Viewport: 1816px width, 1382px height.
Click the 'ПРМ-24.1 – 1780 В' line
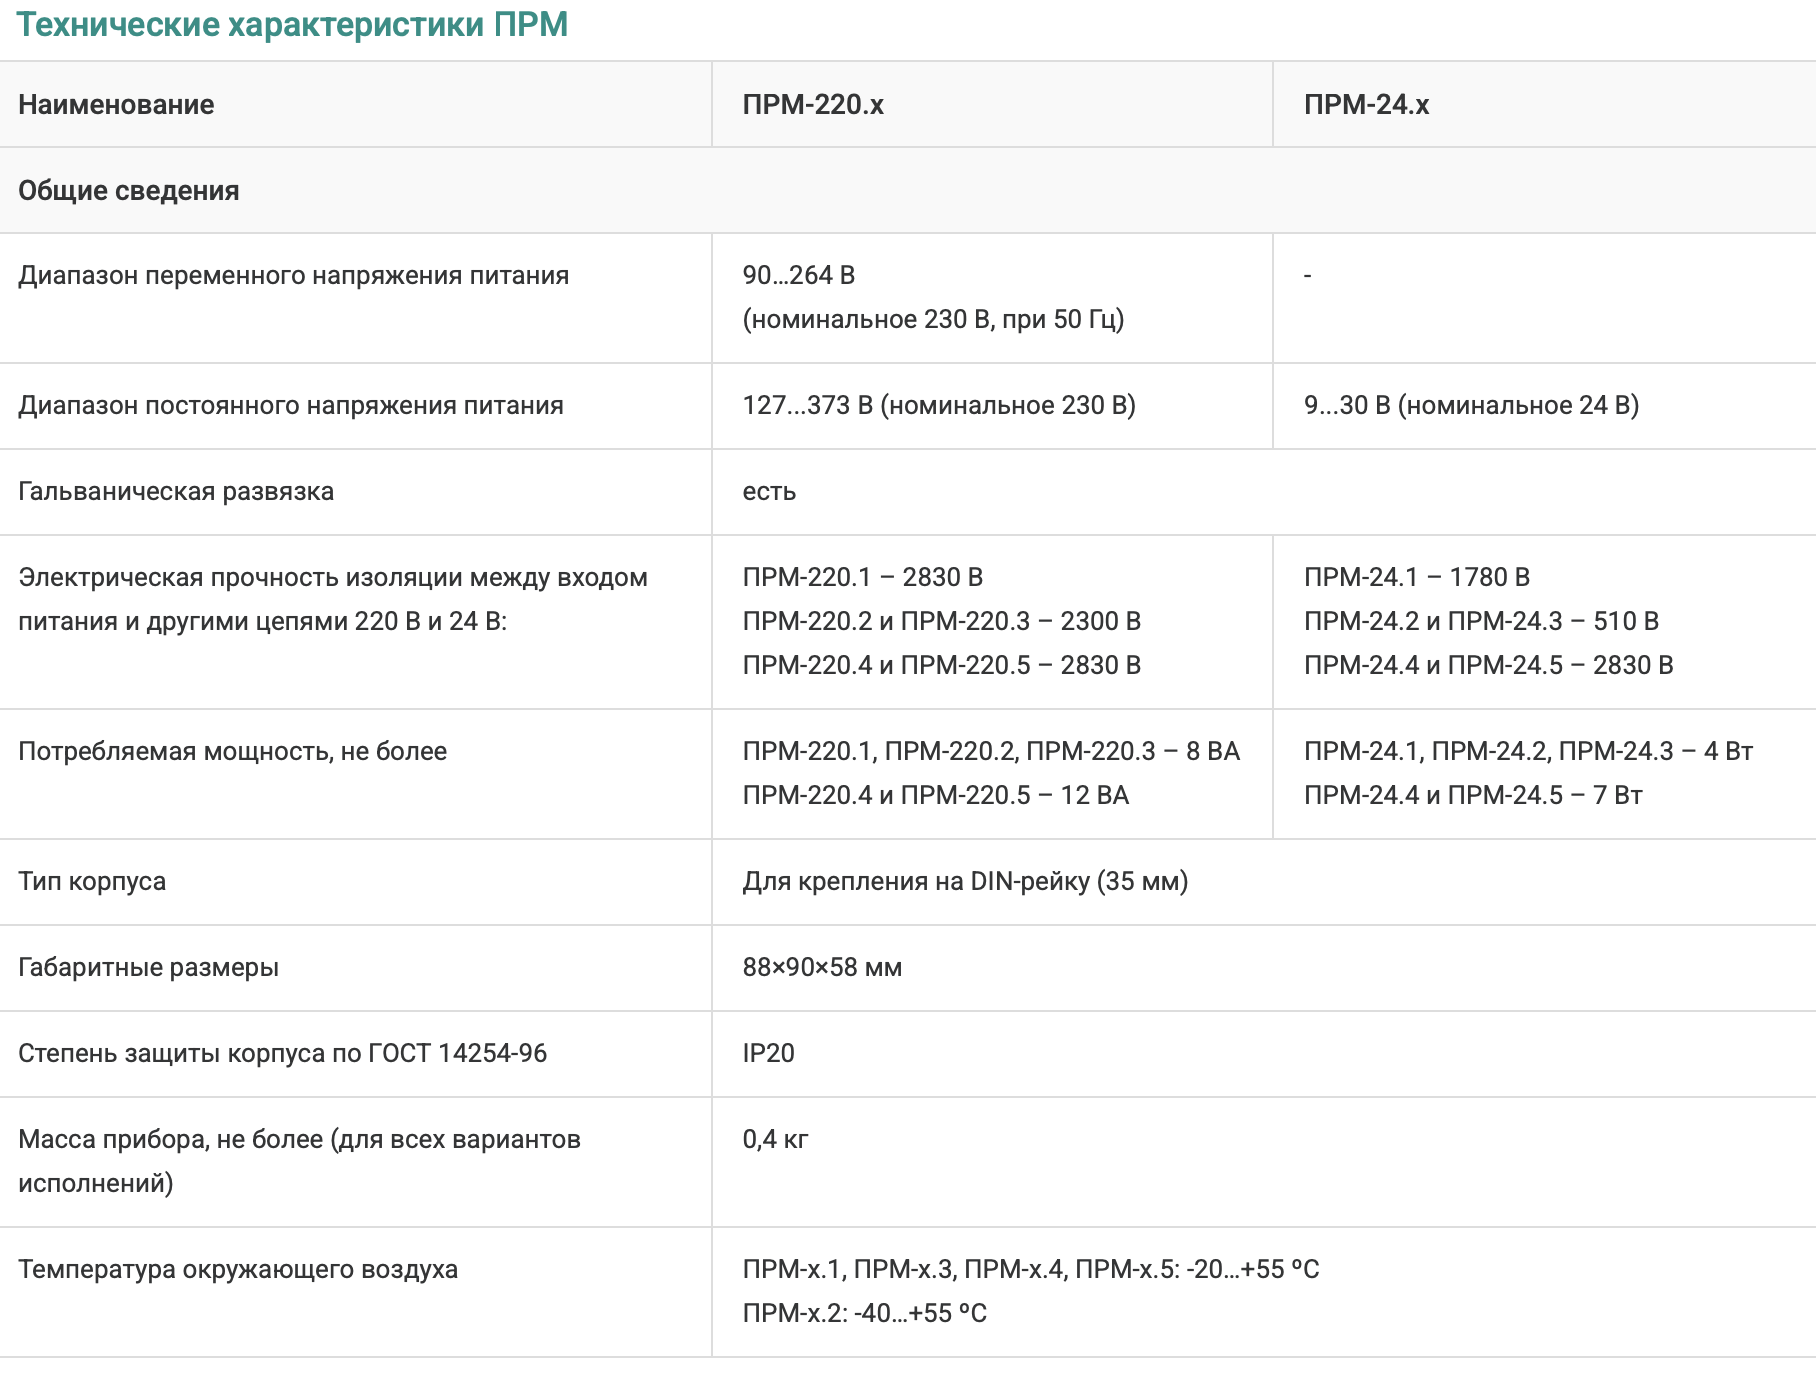click(1417, 577)
